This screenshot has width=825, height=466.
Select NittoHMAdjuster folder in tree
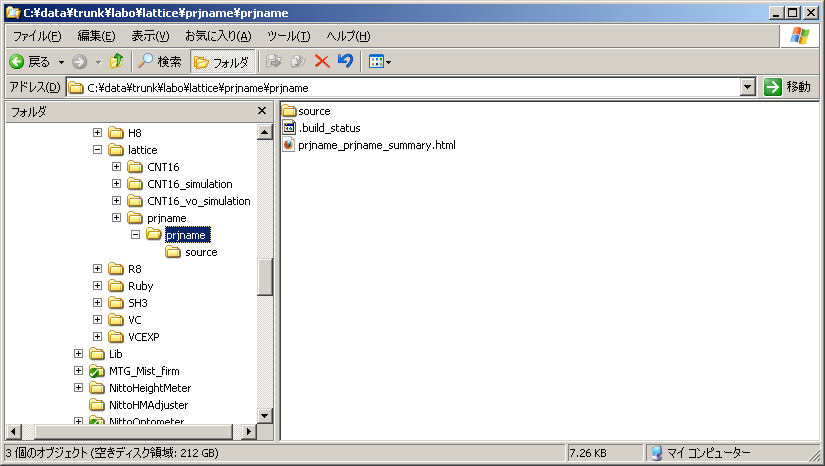[x=148, y=405]
